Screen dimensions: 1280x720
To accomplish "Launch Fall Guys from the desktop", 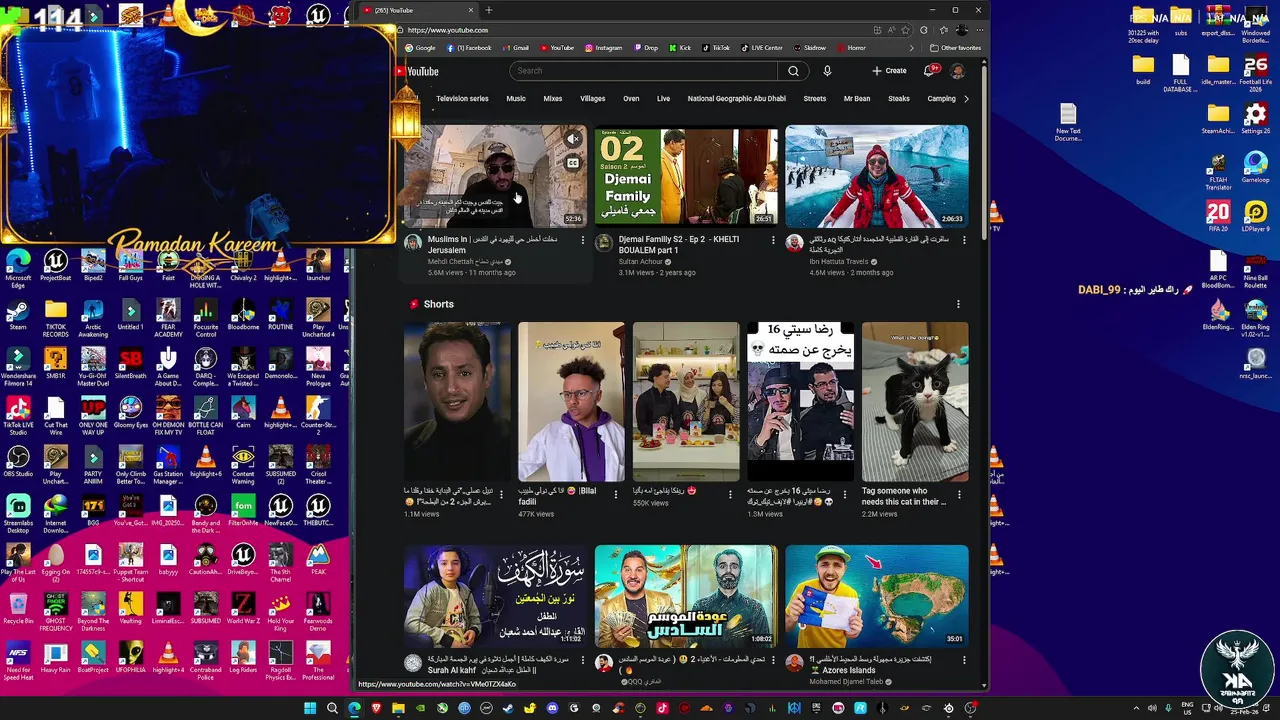I will pyautogui.click(x=130, y=265).
